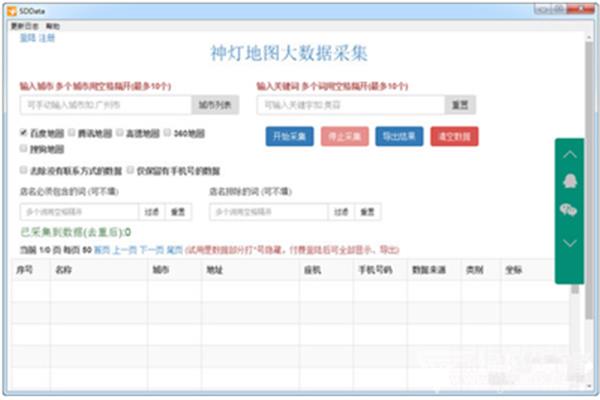
Task: Click the 城市 column header
Action: [174, 270]
